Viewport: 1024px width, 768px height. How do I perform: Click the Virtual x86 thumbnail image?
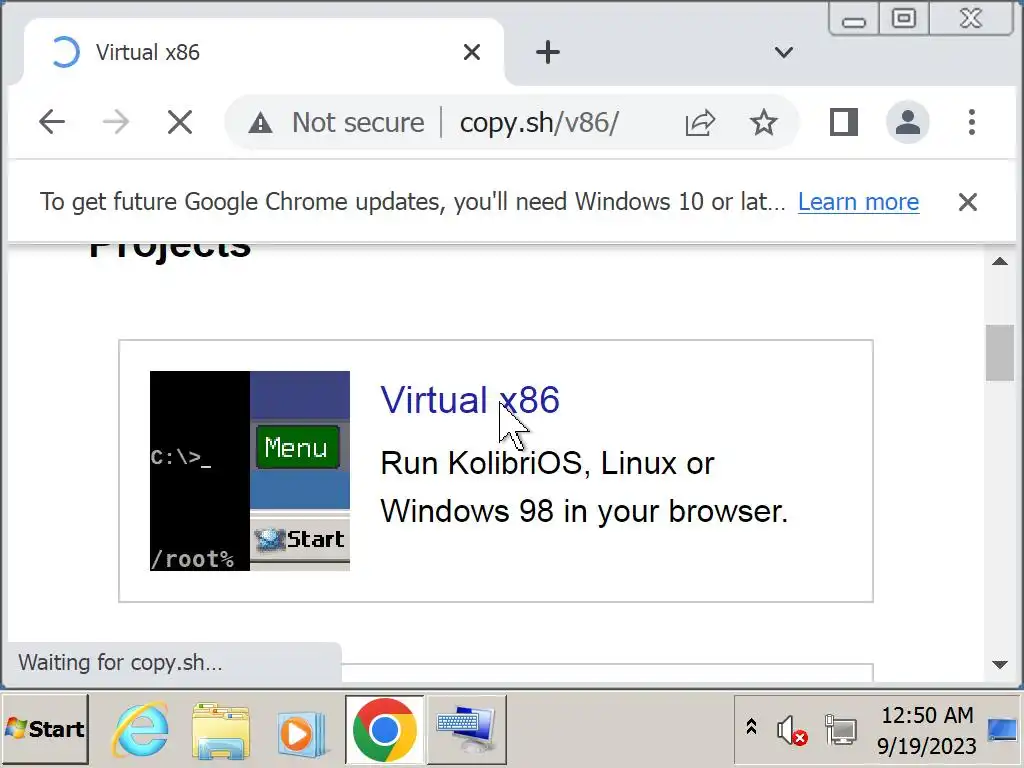pyautogui.click(x=249, y=471)
